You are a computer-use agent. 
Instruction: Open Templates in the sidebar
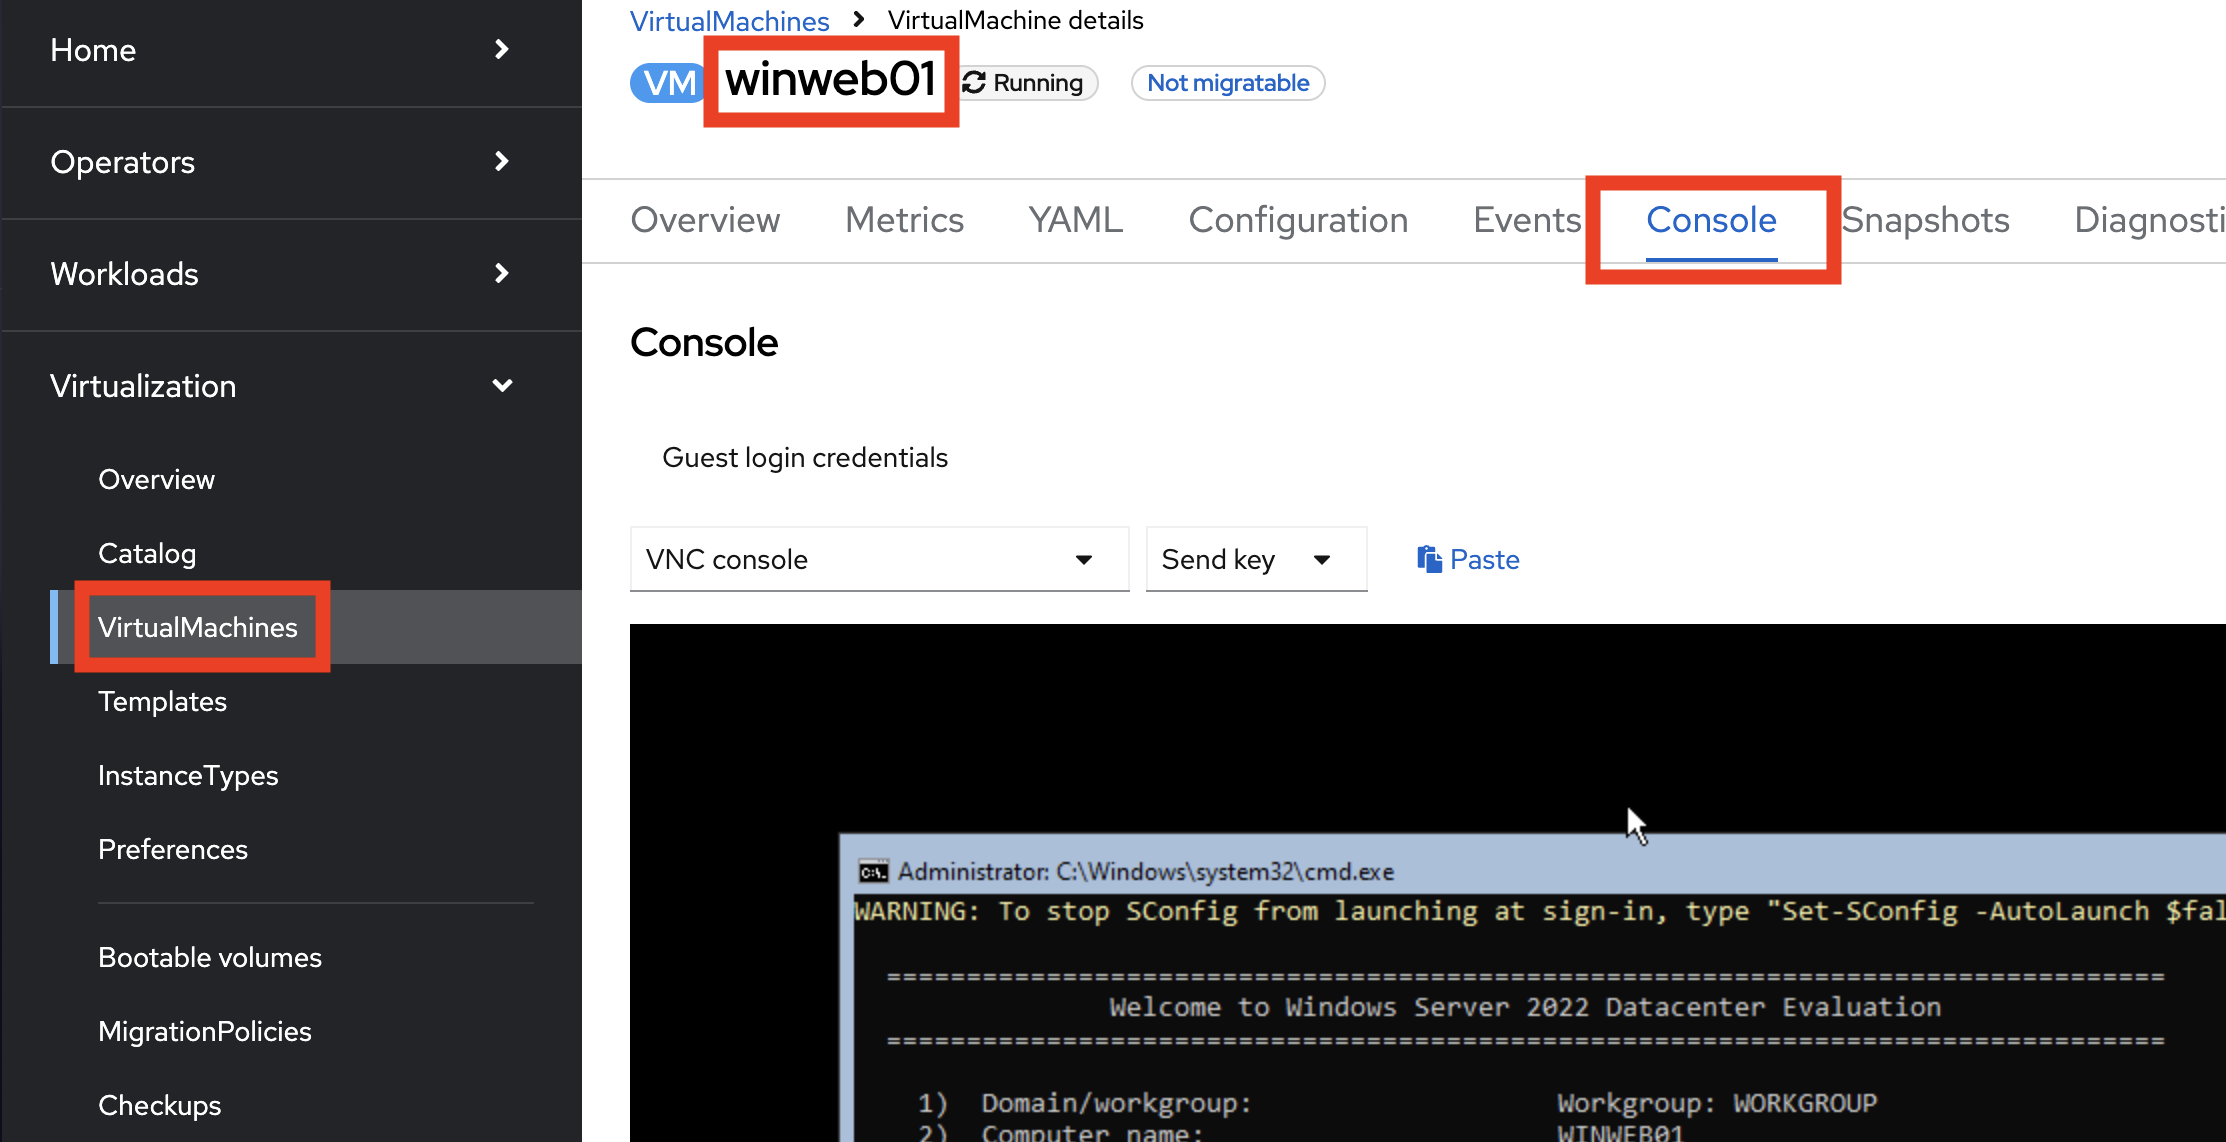(x=162, y=702)
